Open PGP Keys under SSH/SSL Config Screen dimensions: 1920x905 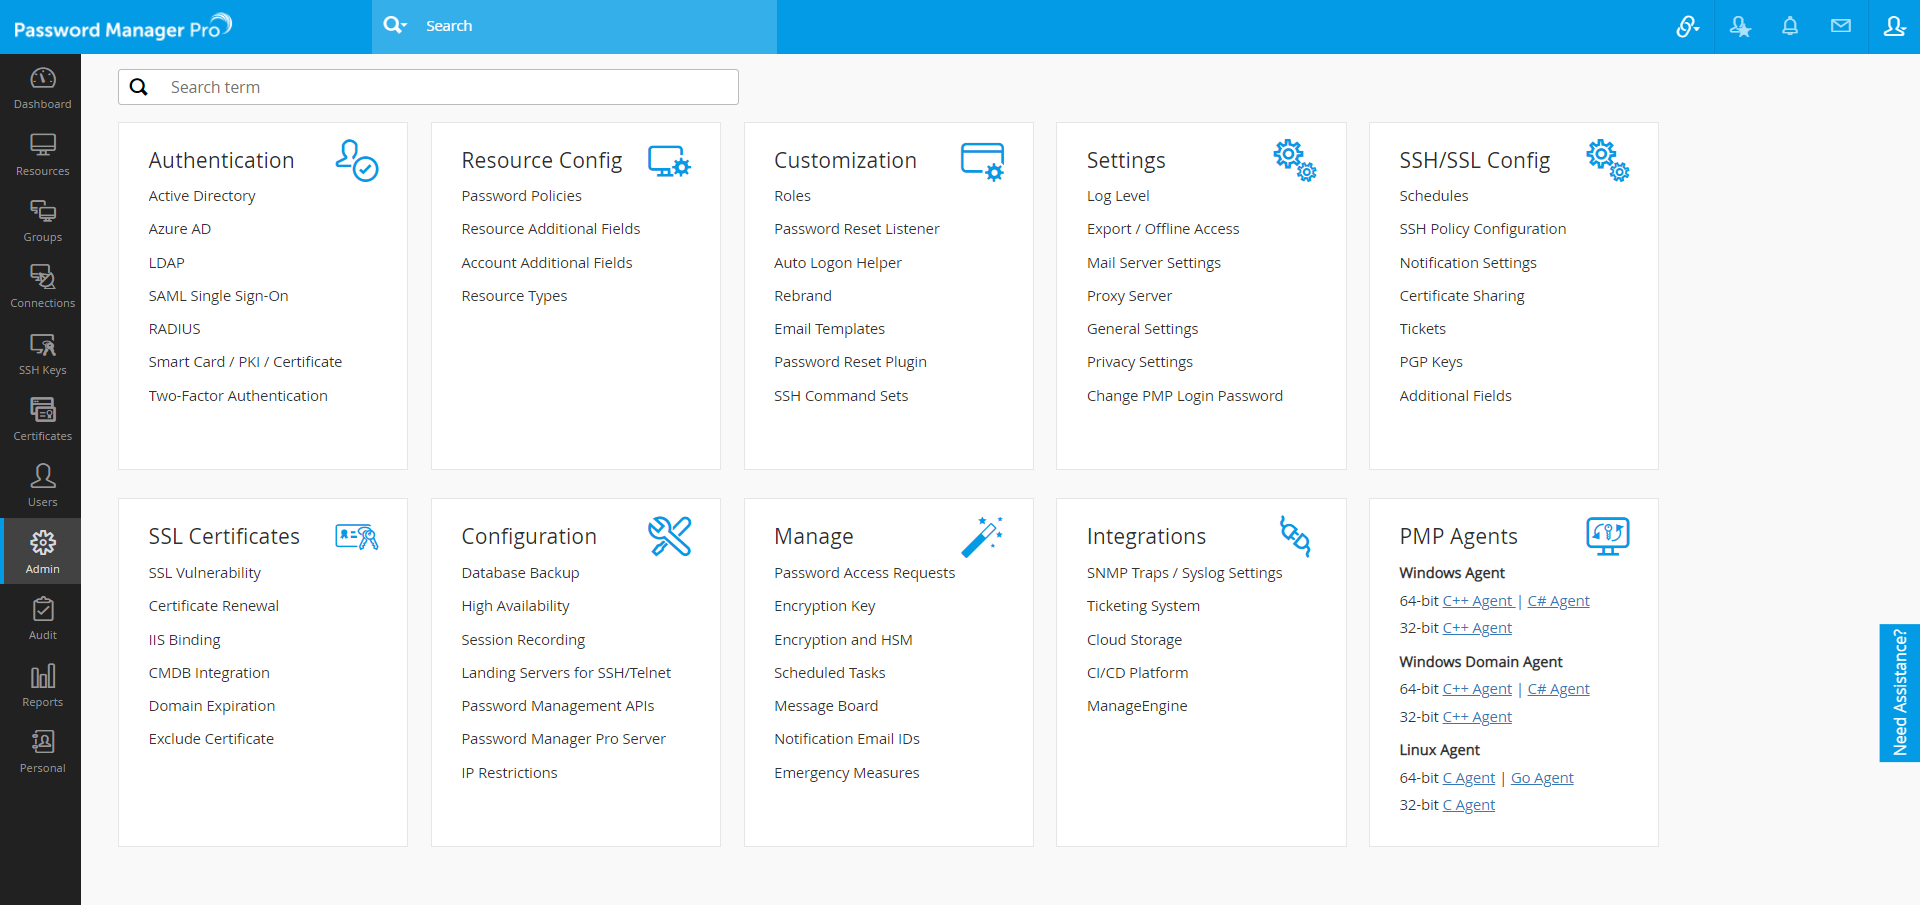click(x=1431, y=362)
